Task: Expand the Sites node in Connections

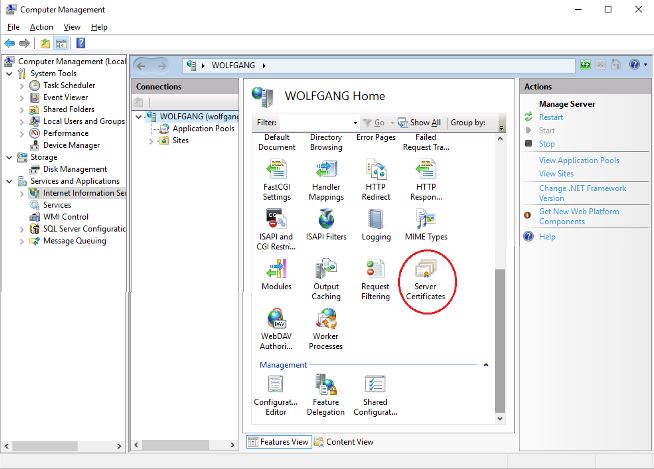Action: pyautogui.click(x=151, y=141)
